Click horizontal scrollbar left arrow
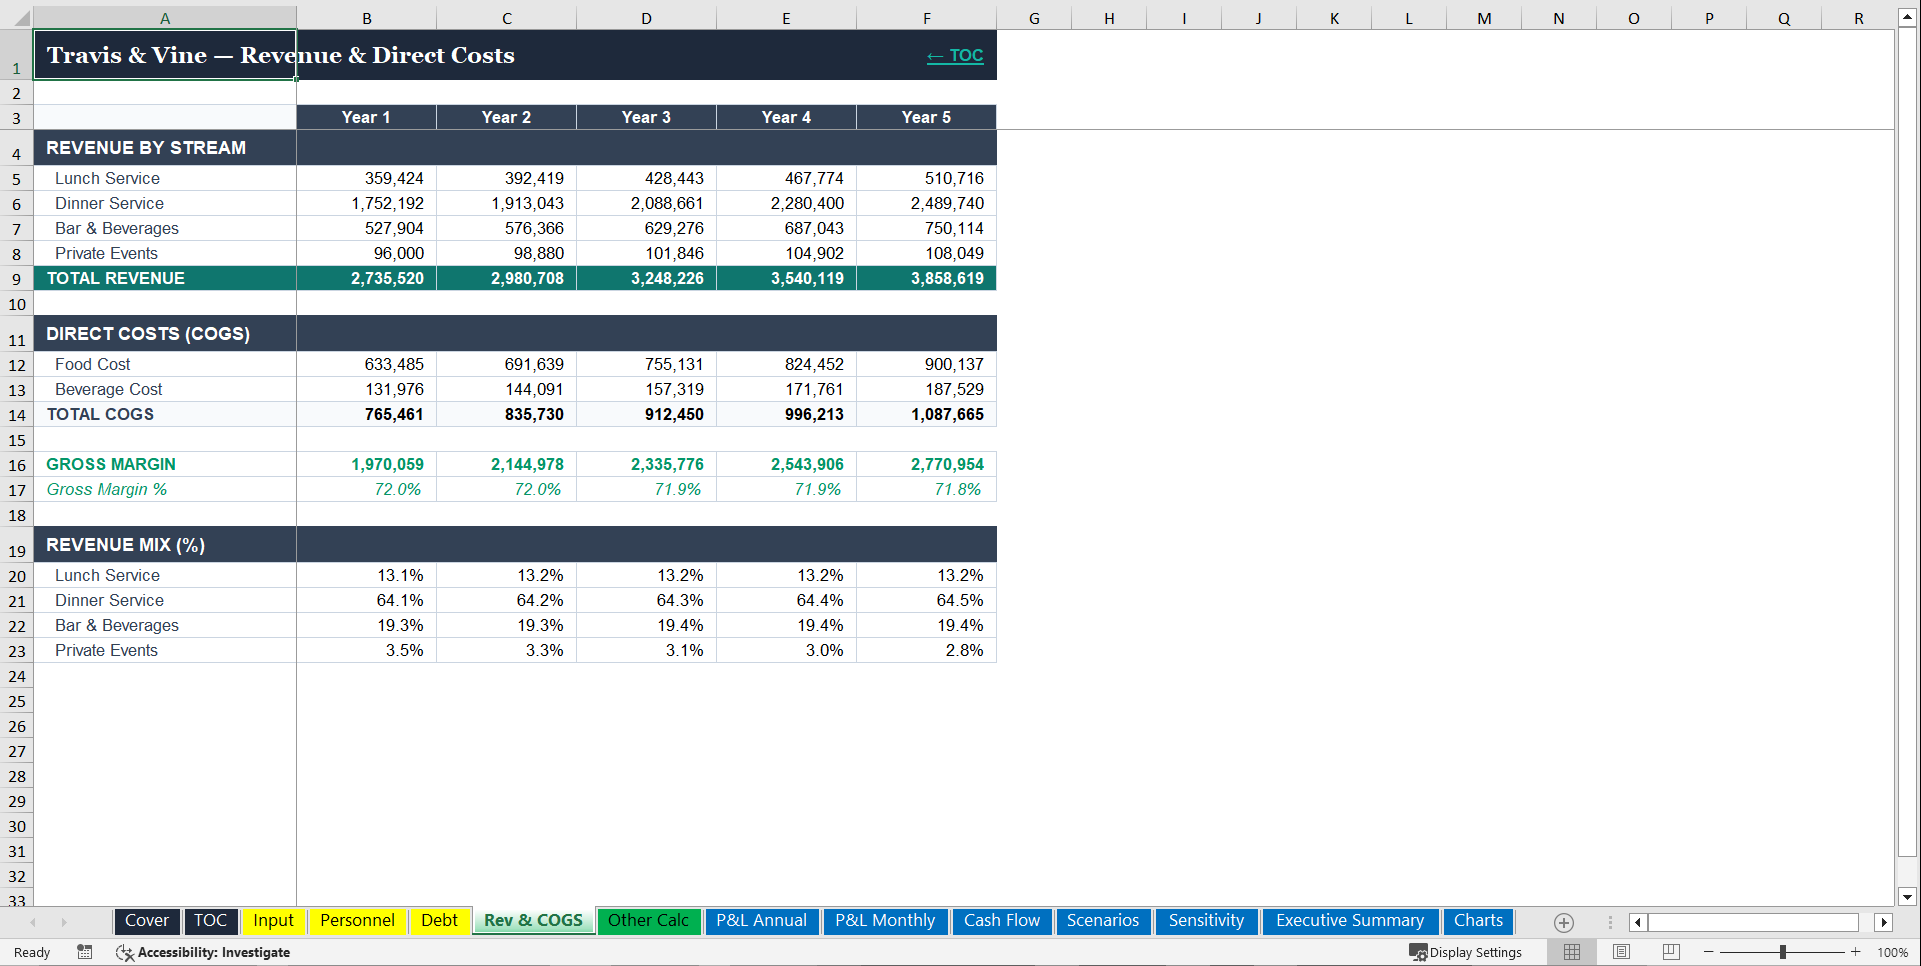This screenshot has height=966, width=1921. point(1637,922)
